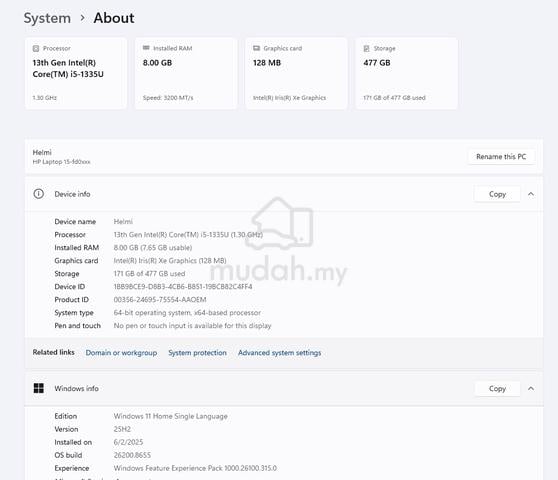Click the Device info circle-i icon
The height and width of the screenshot is (480, 558).
38,194
